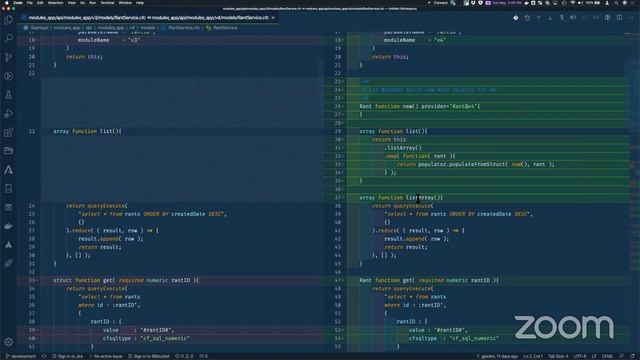Viewport: 640px width, 360px height.
Task: Open the Code application menu
Action: 18,2
